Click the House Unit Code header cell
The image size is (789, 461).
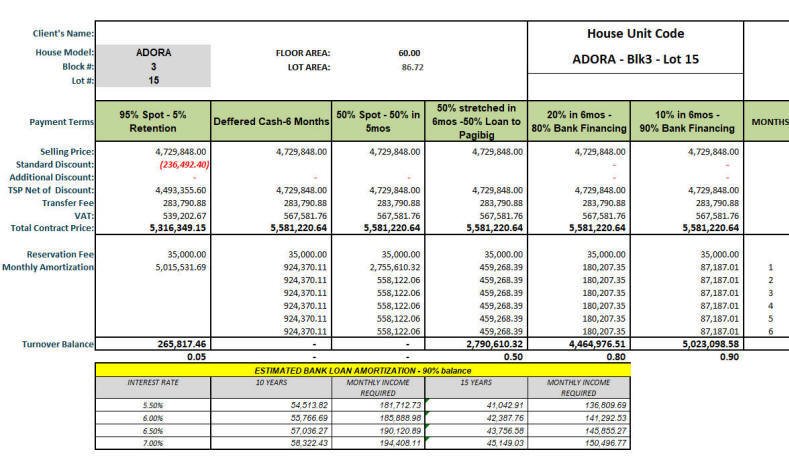[x=635, y=33]
